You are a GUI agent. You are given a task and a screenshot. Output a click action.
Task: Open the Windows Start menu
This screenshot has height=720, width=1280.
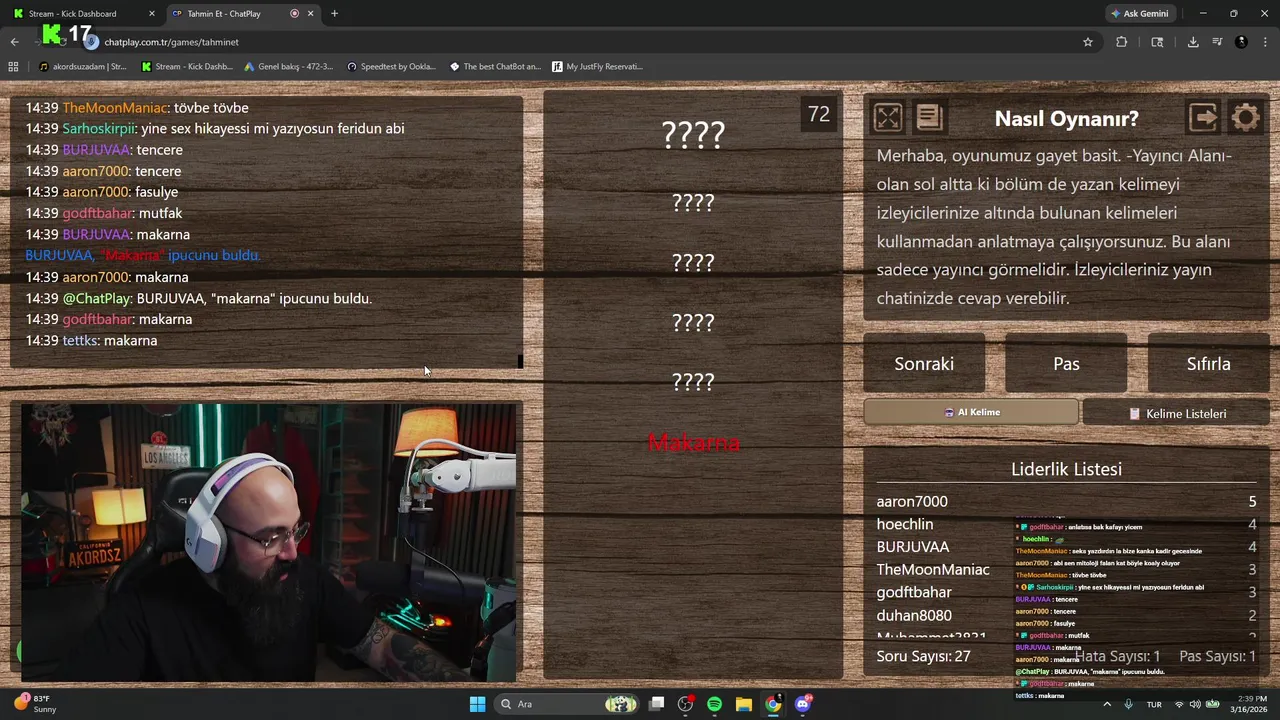coord(477,704)
